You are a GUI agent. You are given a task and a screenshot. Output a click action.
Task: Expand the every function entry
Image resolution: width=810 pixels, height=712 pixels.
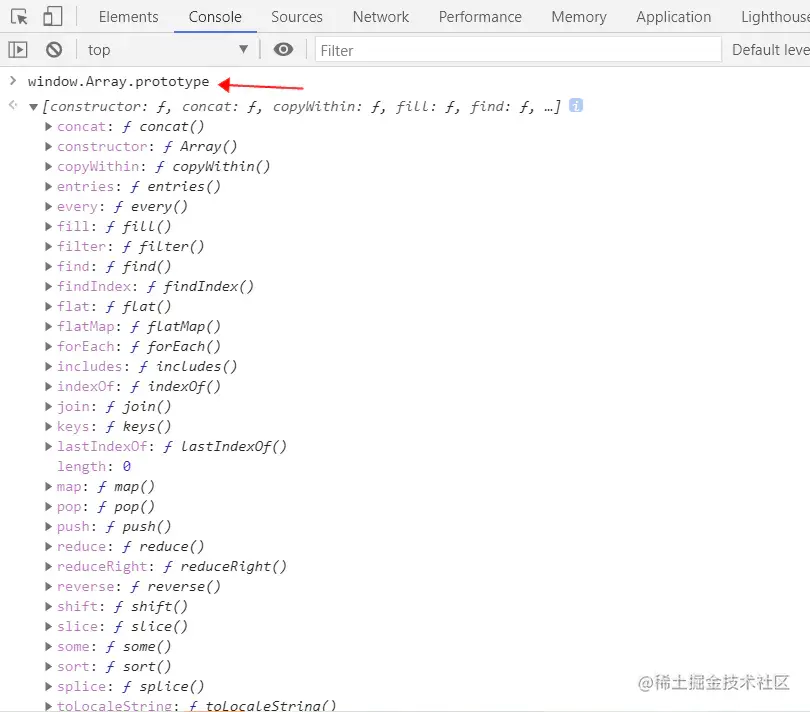tap(48, 207)
